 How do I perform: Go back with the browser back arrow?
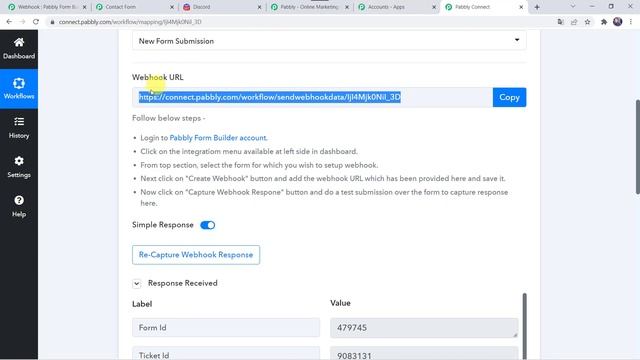pyautogui.click(x=9, y=22)
